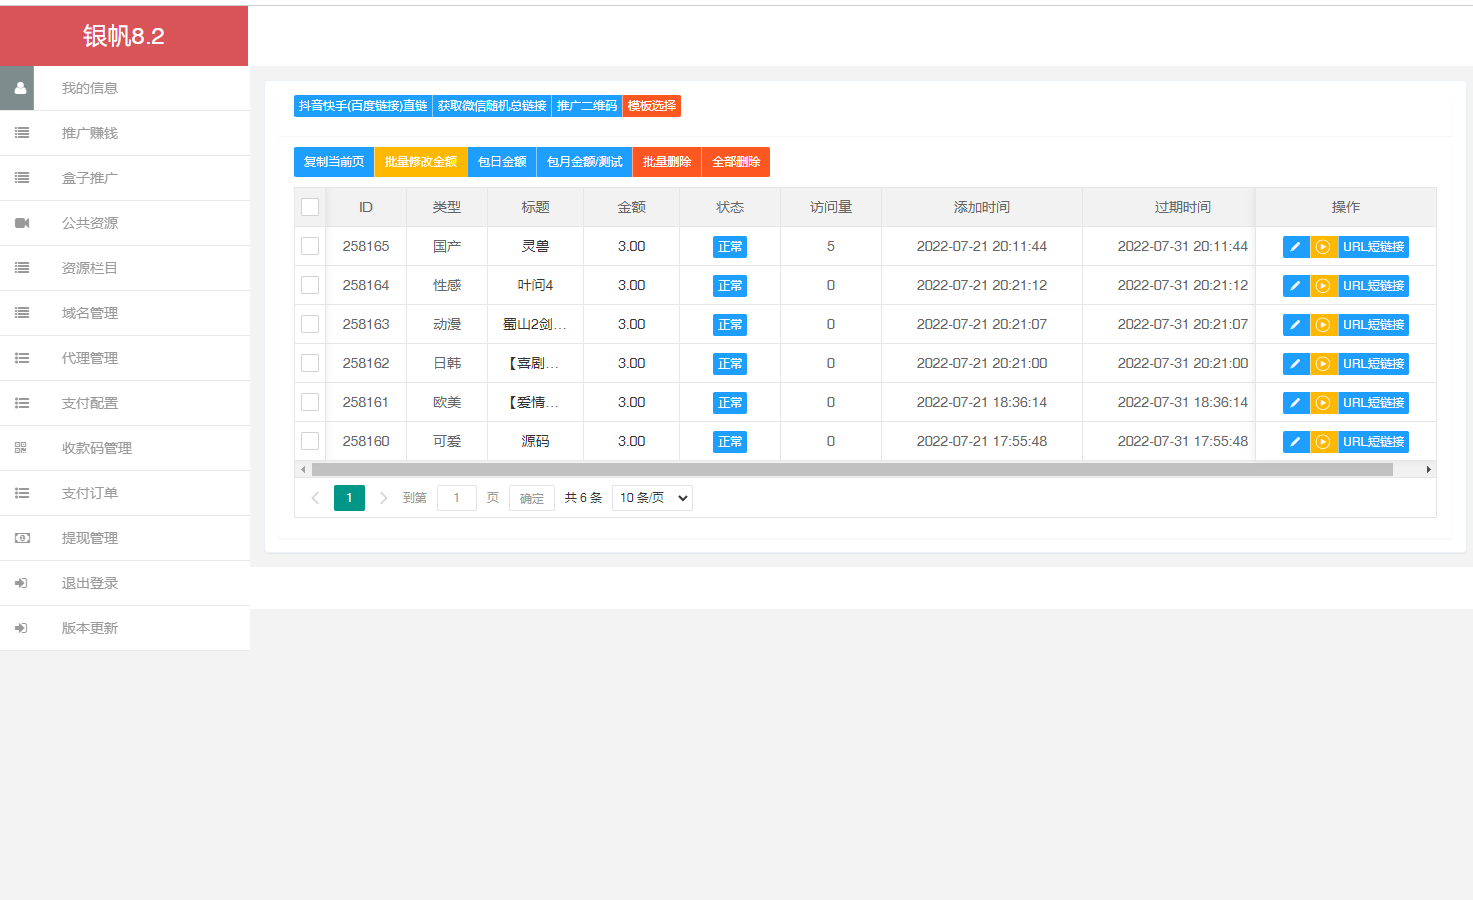1473x900 pixels.
Task: Click orange play icon for row 258164
Action: [1323, 286]
